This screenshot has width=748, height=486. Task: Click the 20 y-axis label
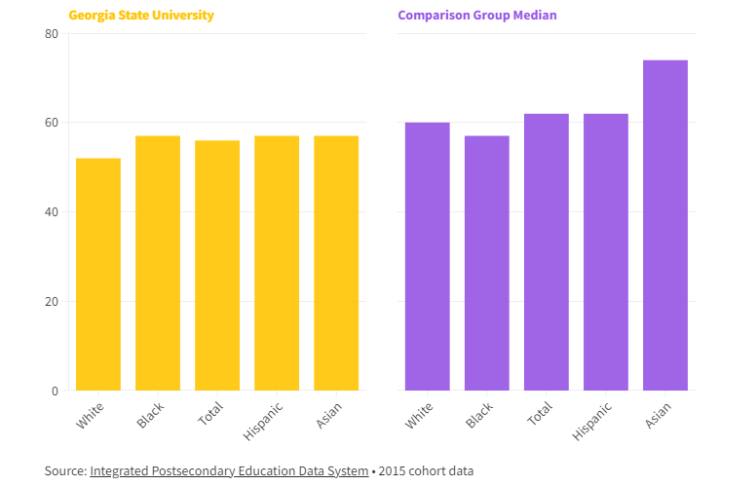tap(52, 302)
